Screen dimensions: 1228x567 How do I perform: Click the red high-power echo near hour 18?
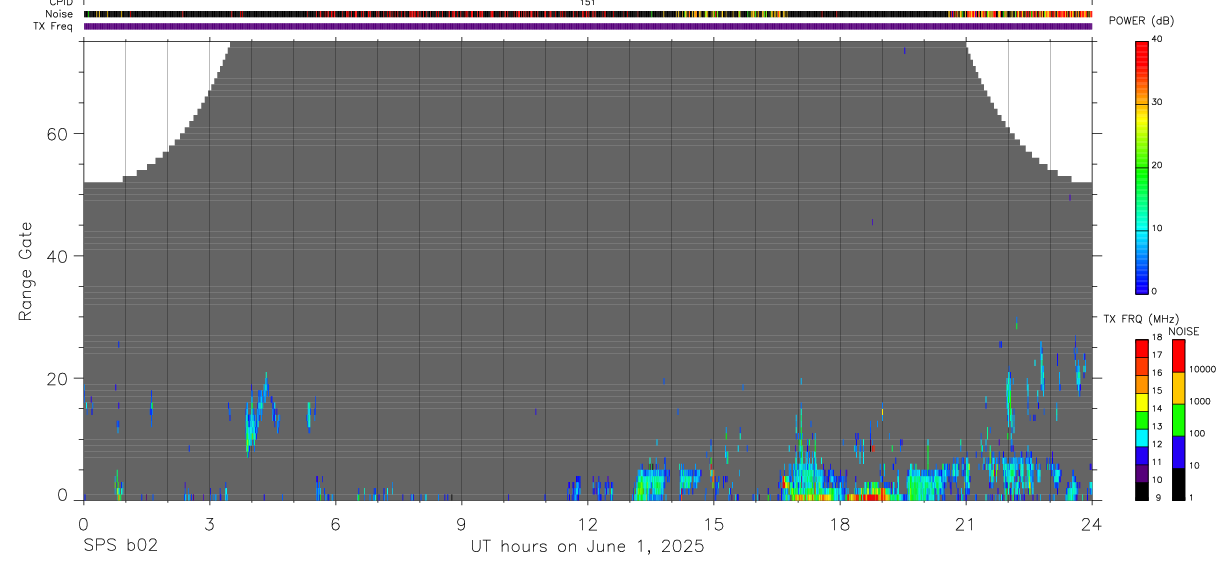(868, 496)
